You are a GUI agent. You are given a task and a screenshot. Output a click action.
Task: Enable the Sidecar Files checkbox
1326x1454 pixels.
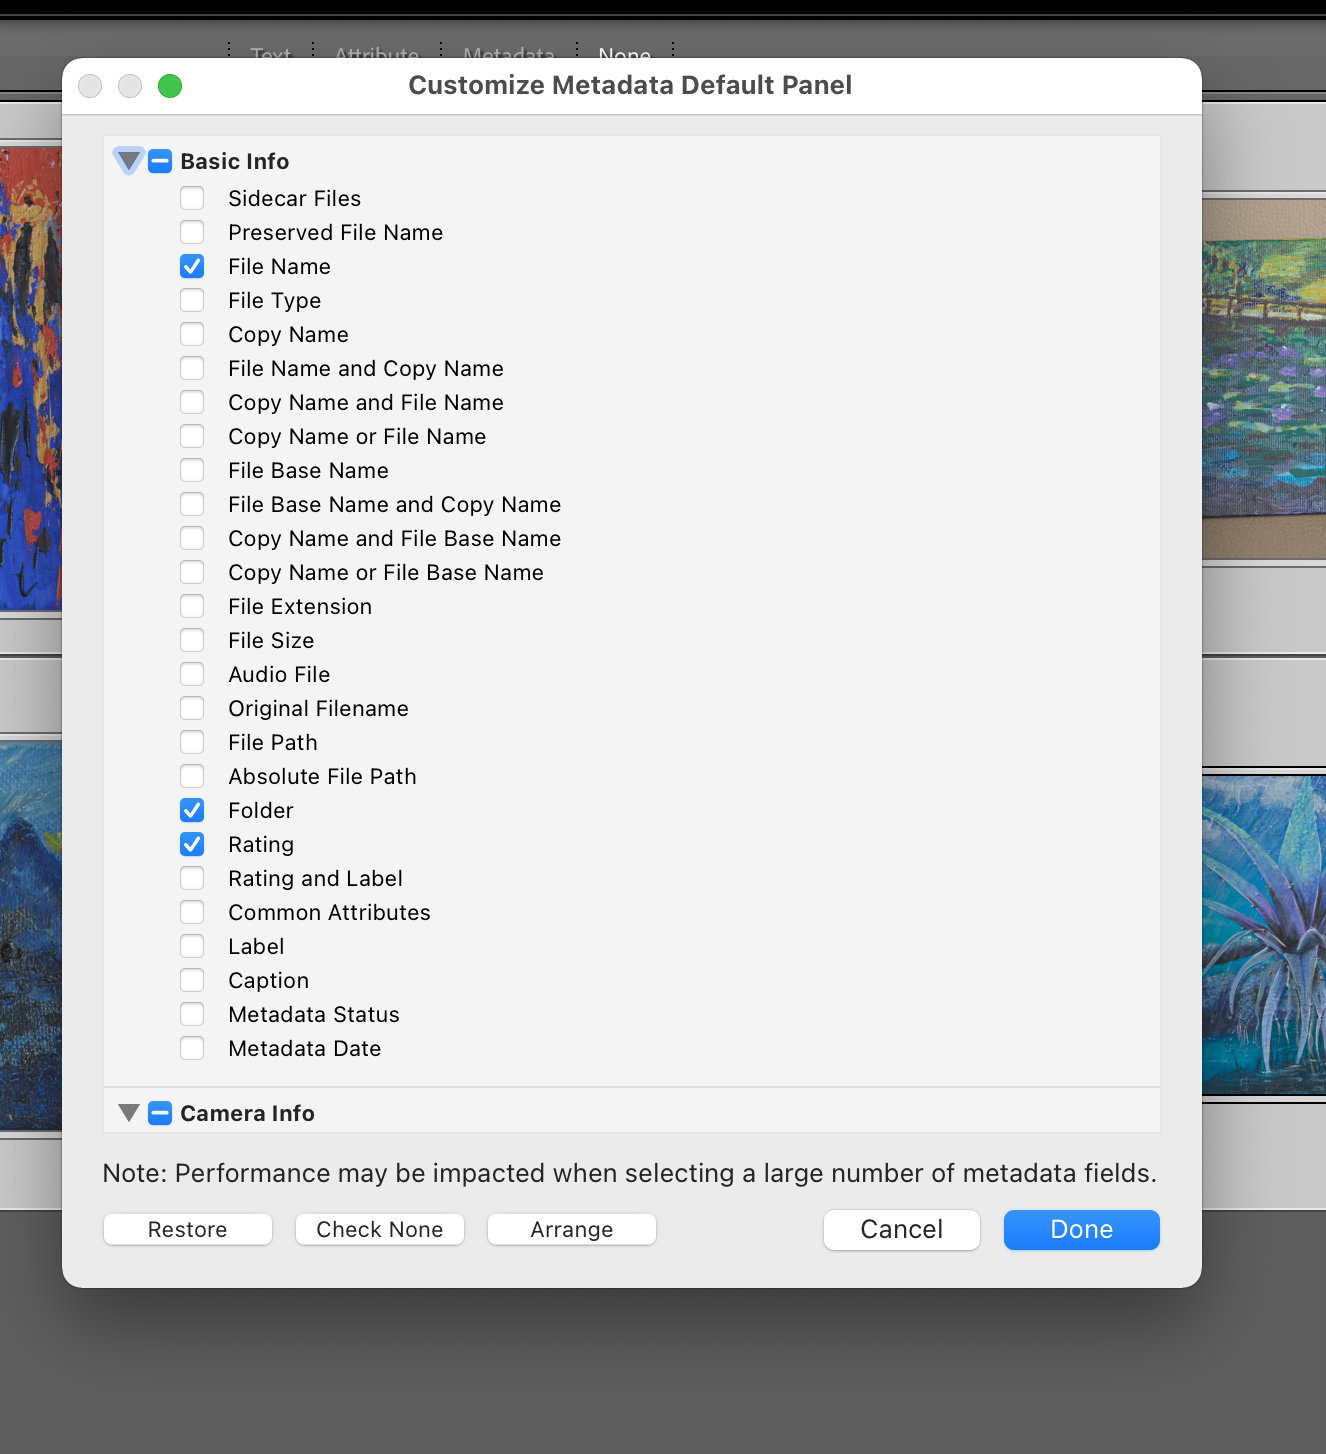[x=192, y=198]
